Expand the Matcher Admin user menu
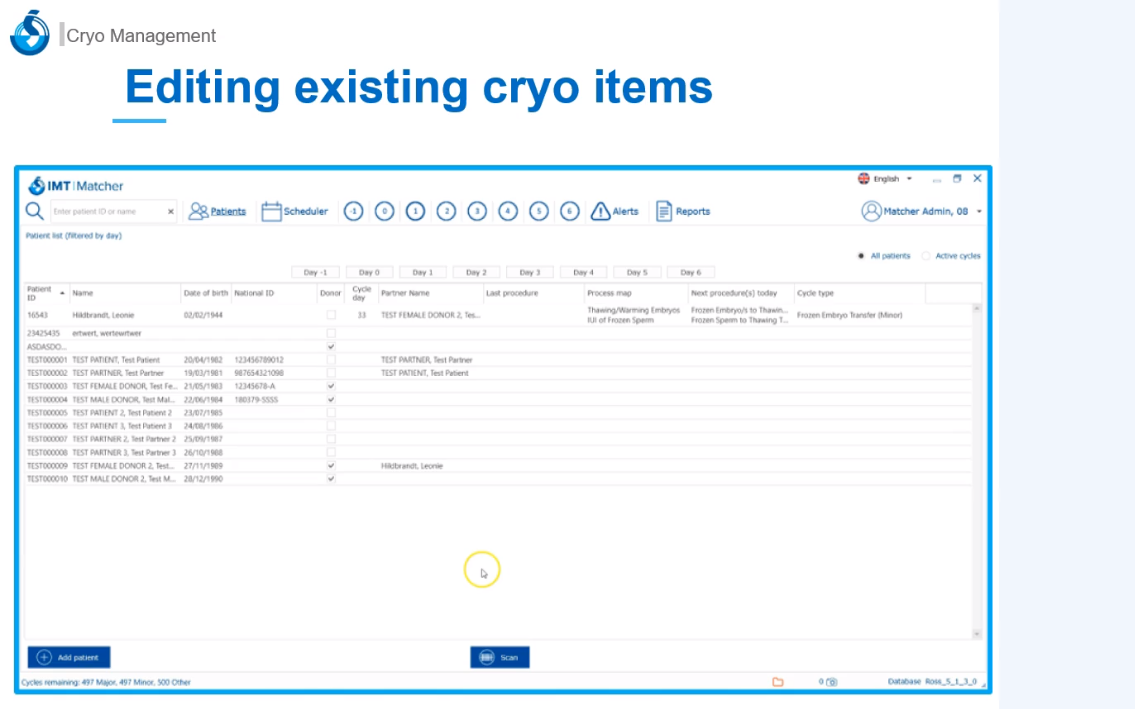The width and height of the screenshot is (1135, 709). [x=978, y=211]
